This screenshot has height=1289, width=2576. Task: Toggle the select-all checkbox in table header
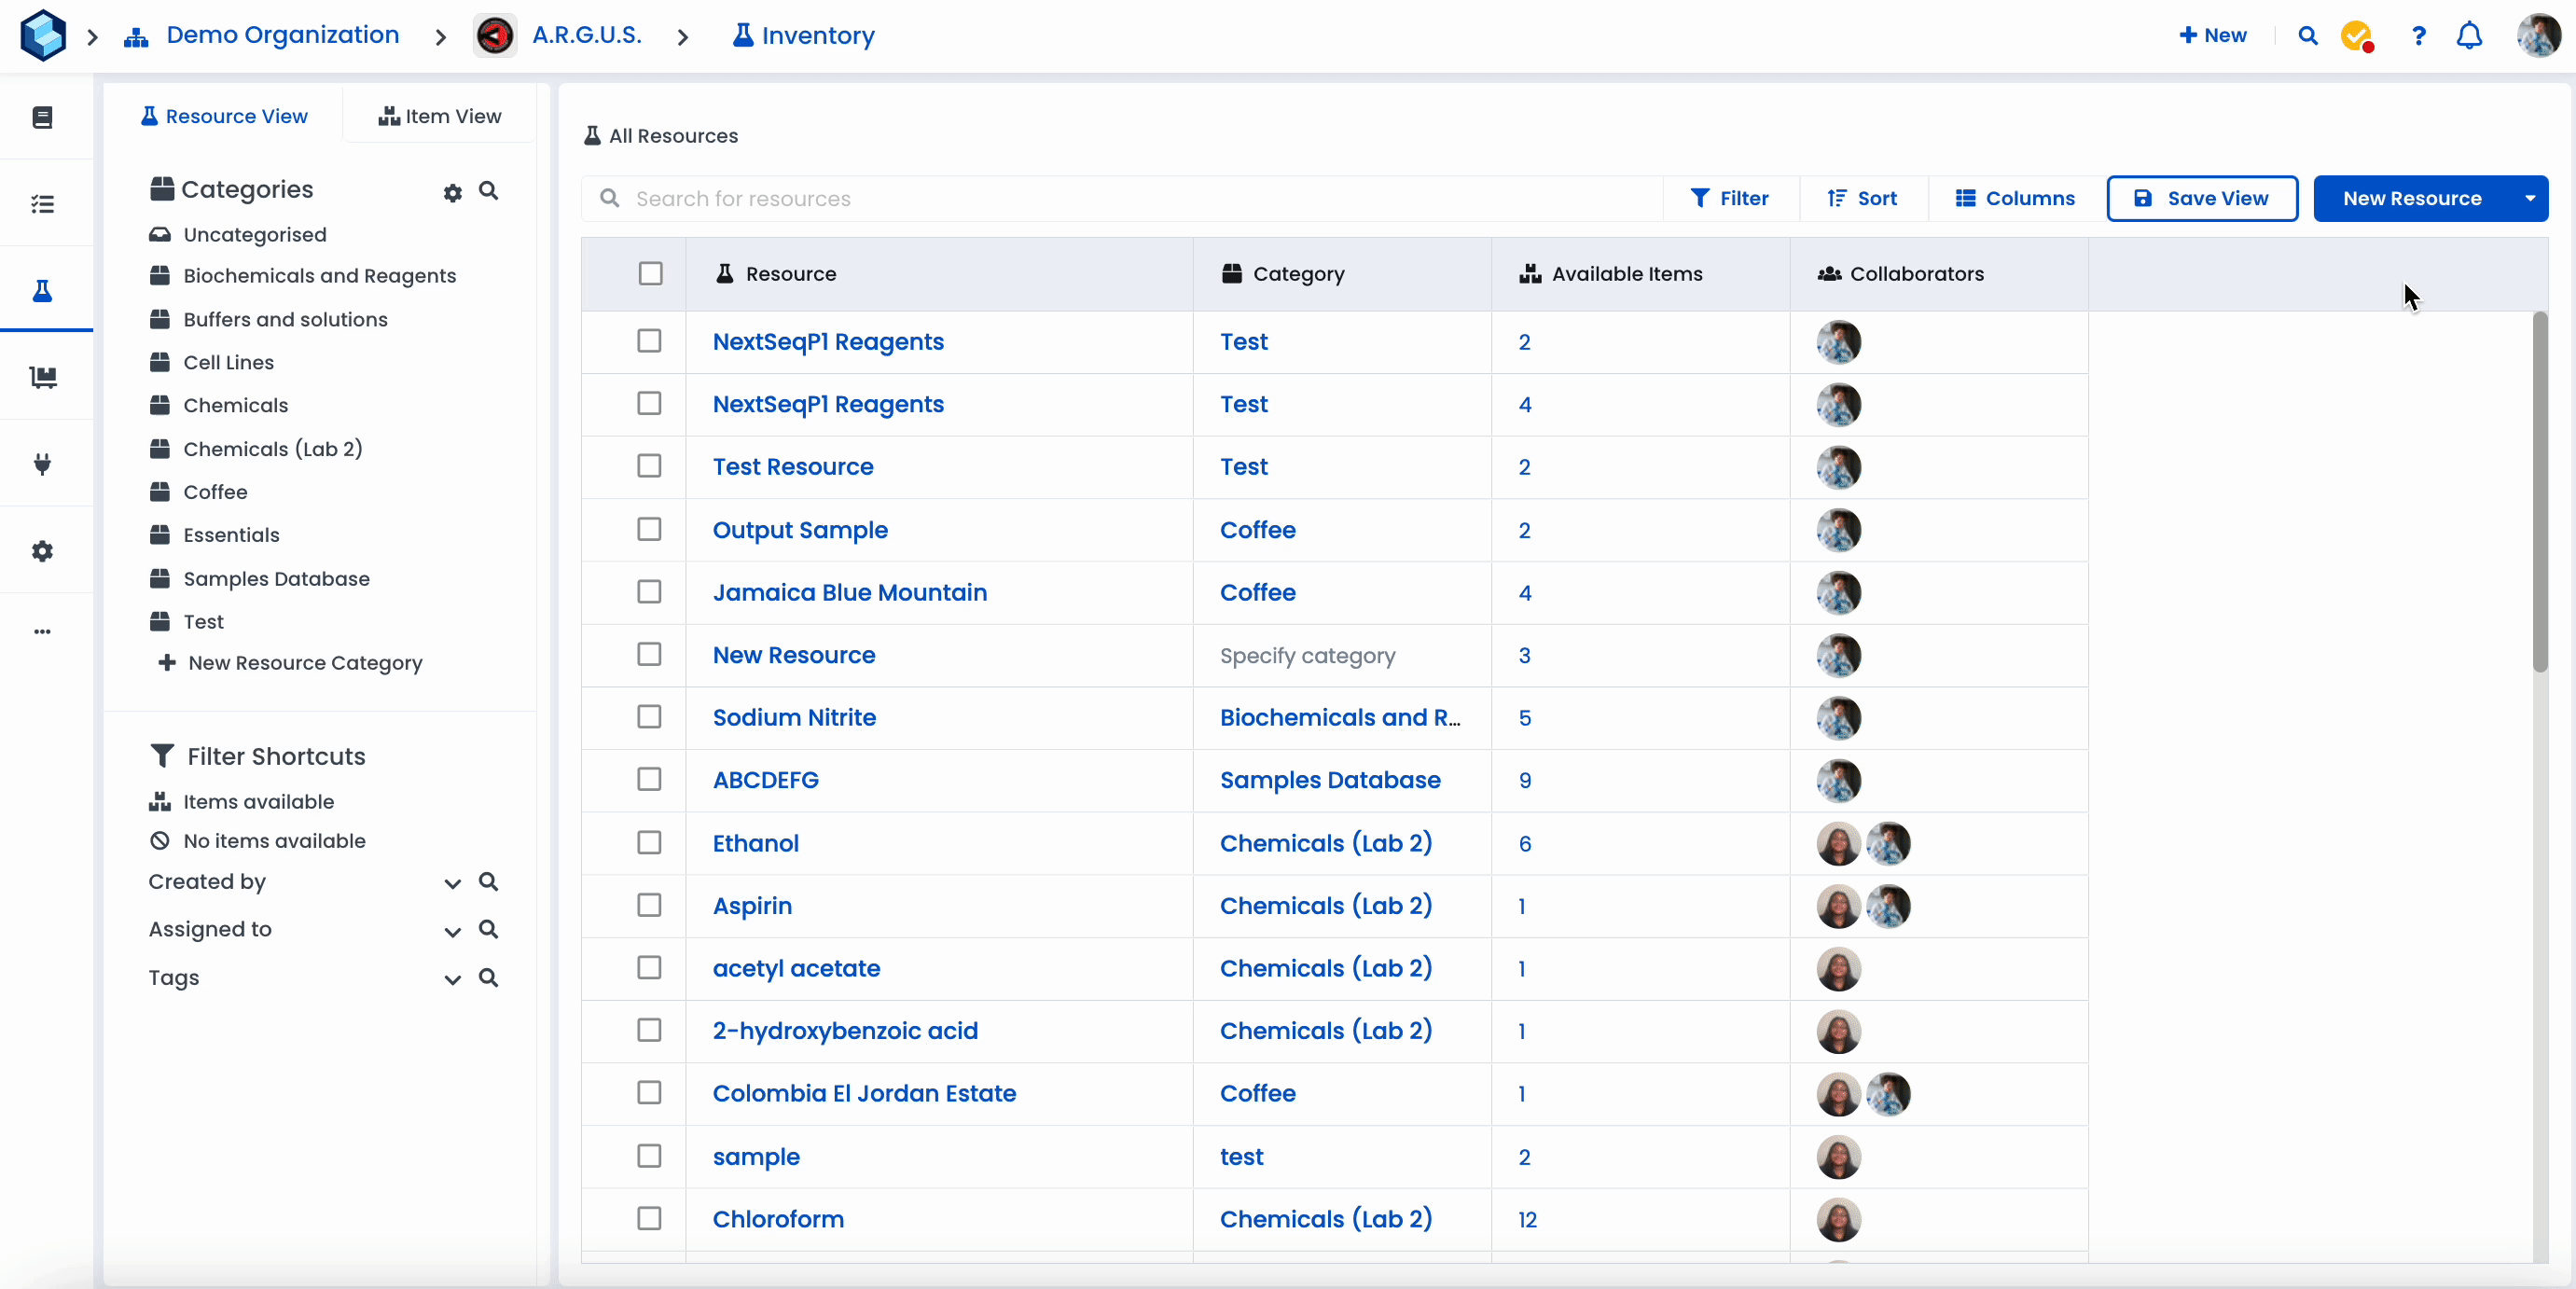tap(650, 273)
